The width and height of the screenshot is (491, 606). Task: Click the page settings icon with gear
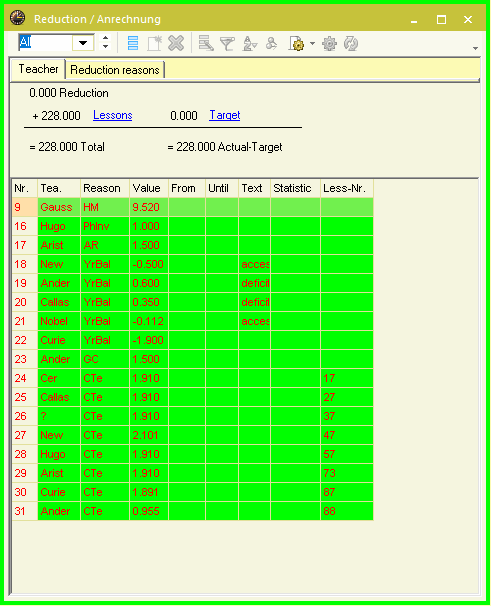pyautogui.click(x=297, y=43)
